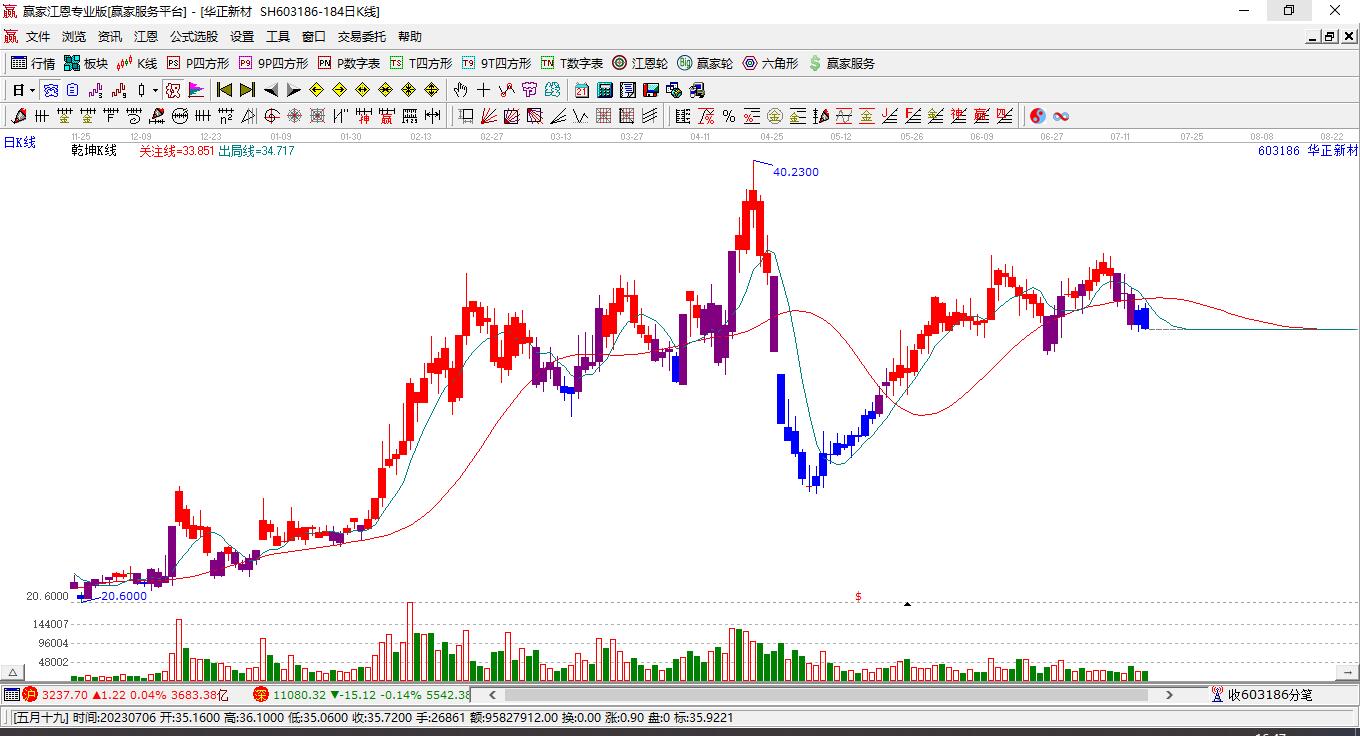This screenshot has width=1360, height=736.
Task: Select the hand pan tool
Action: pos(461,90)
